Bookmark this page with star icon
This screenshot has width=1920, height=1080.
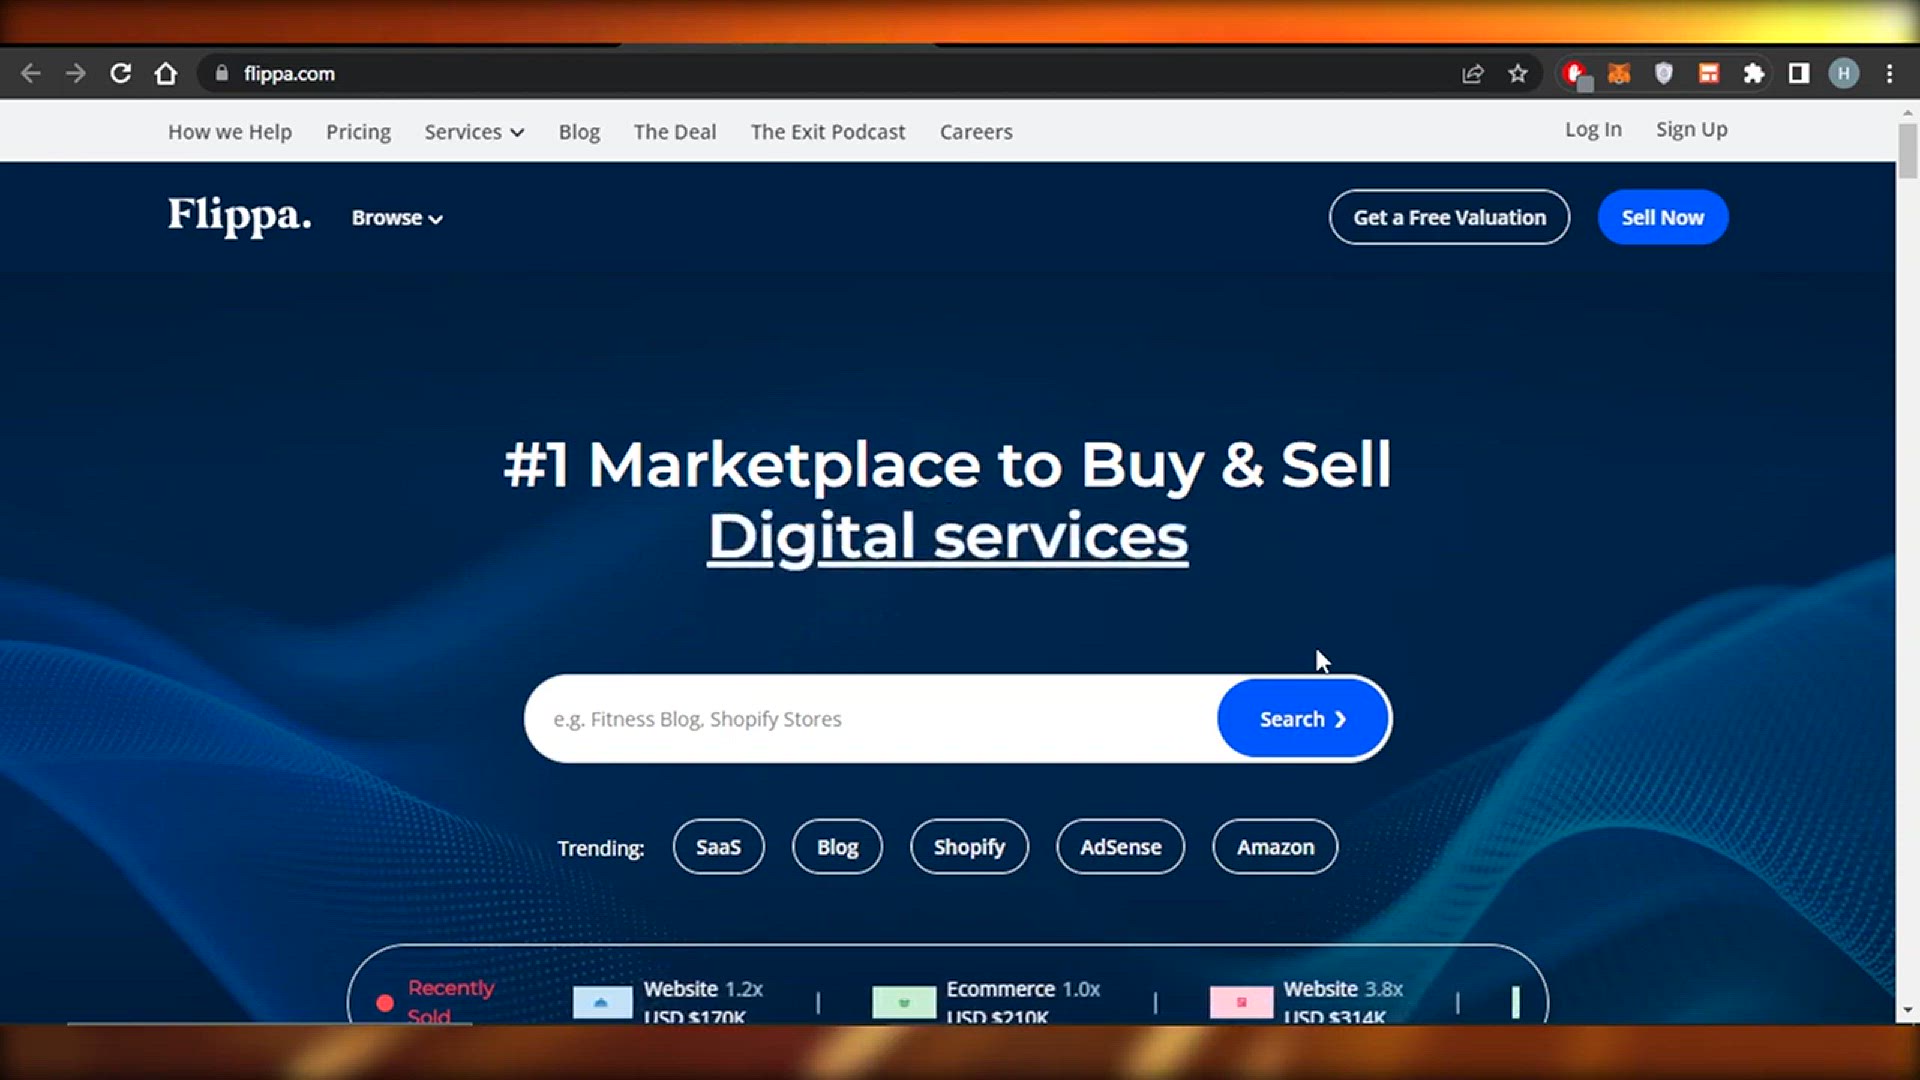(x=1518, y=74)
